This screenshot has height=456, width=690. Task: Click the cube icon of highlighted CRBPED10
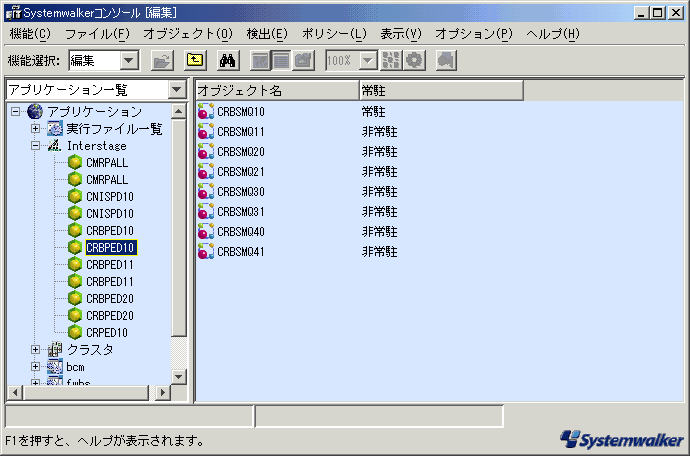pyautogui.click(x=75, y=247)
